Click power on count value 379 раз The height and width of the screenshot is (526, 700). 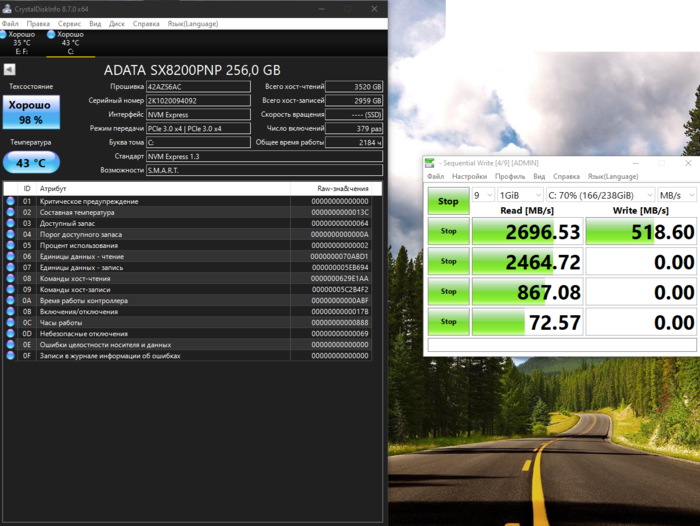(x=354, y=128)
